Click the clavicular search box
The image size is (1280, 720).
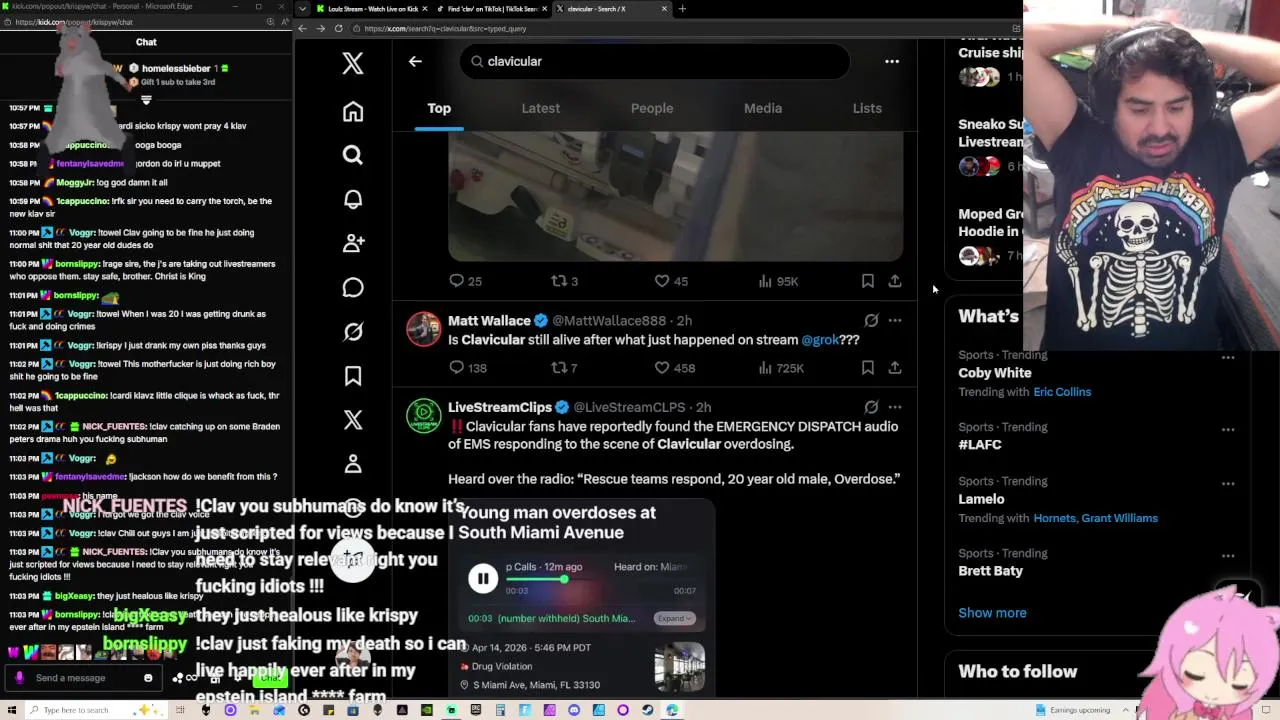[x=655, y=61]
